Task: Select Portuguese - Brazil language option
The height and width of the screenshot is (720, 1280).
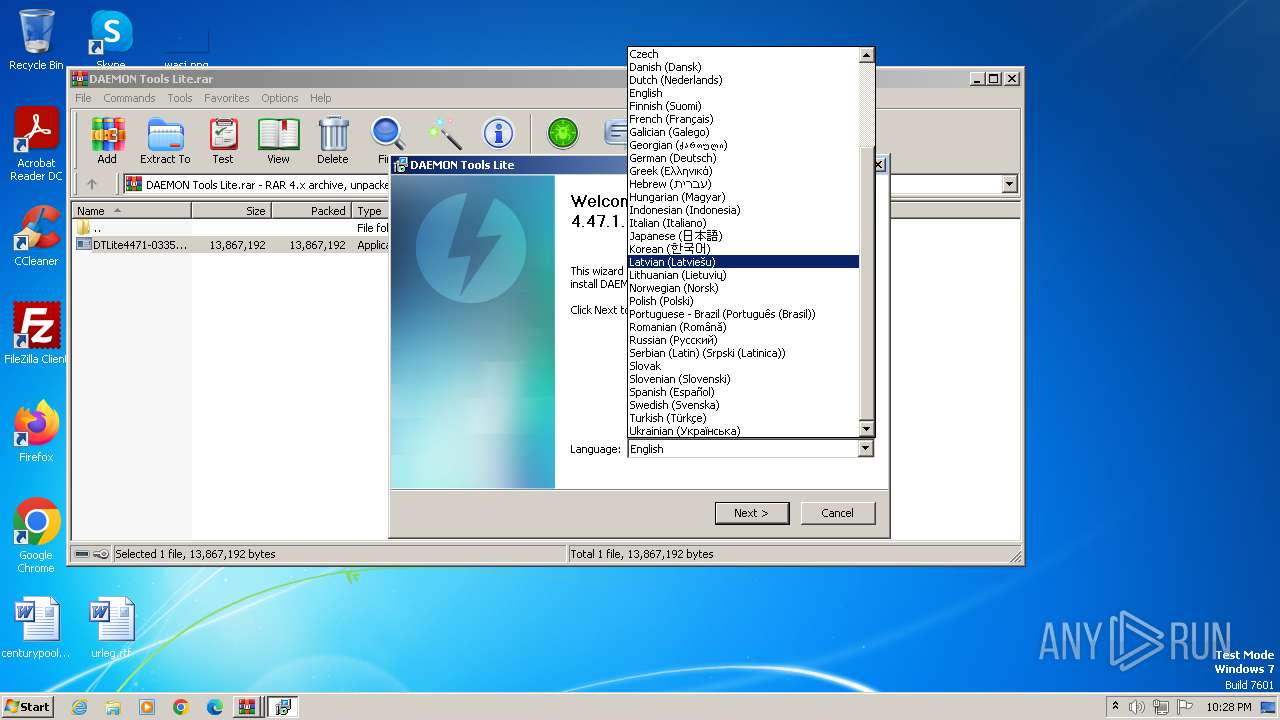Action: 743,314
